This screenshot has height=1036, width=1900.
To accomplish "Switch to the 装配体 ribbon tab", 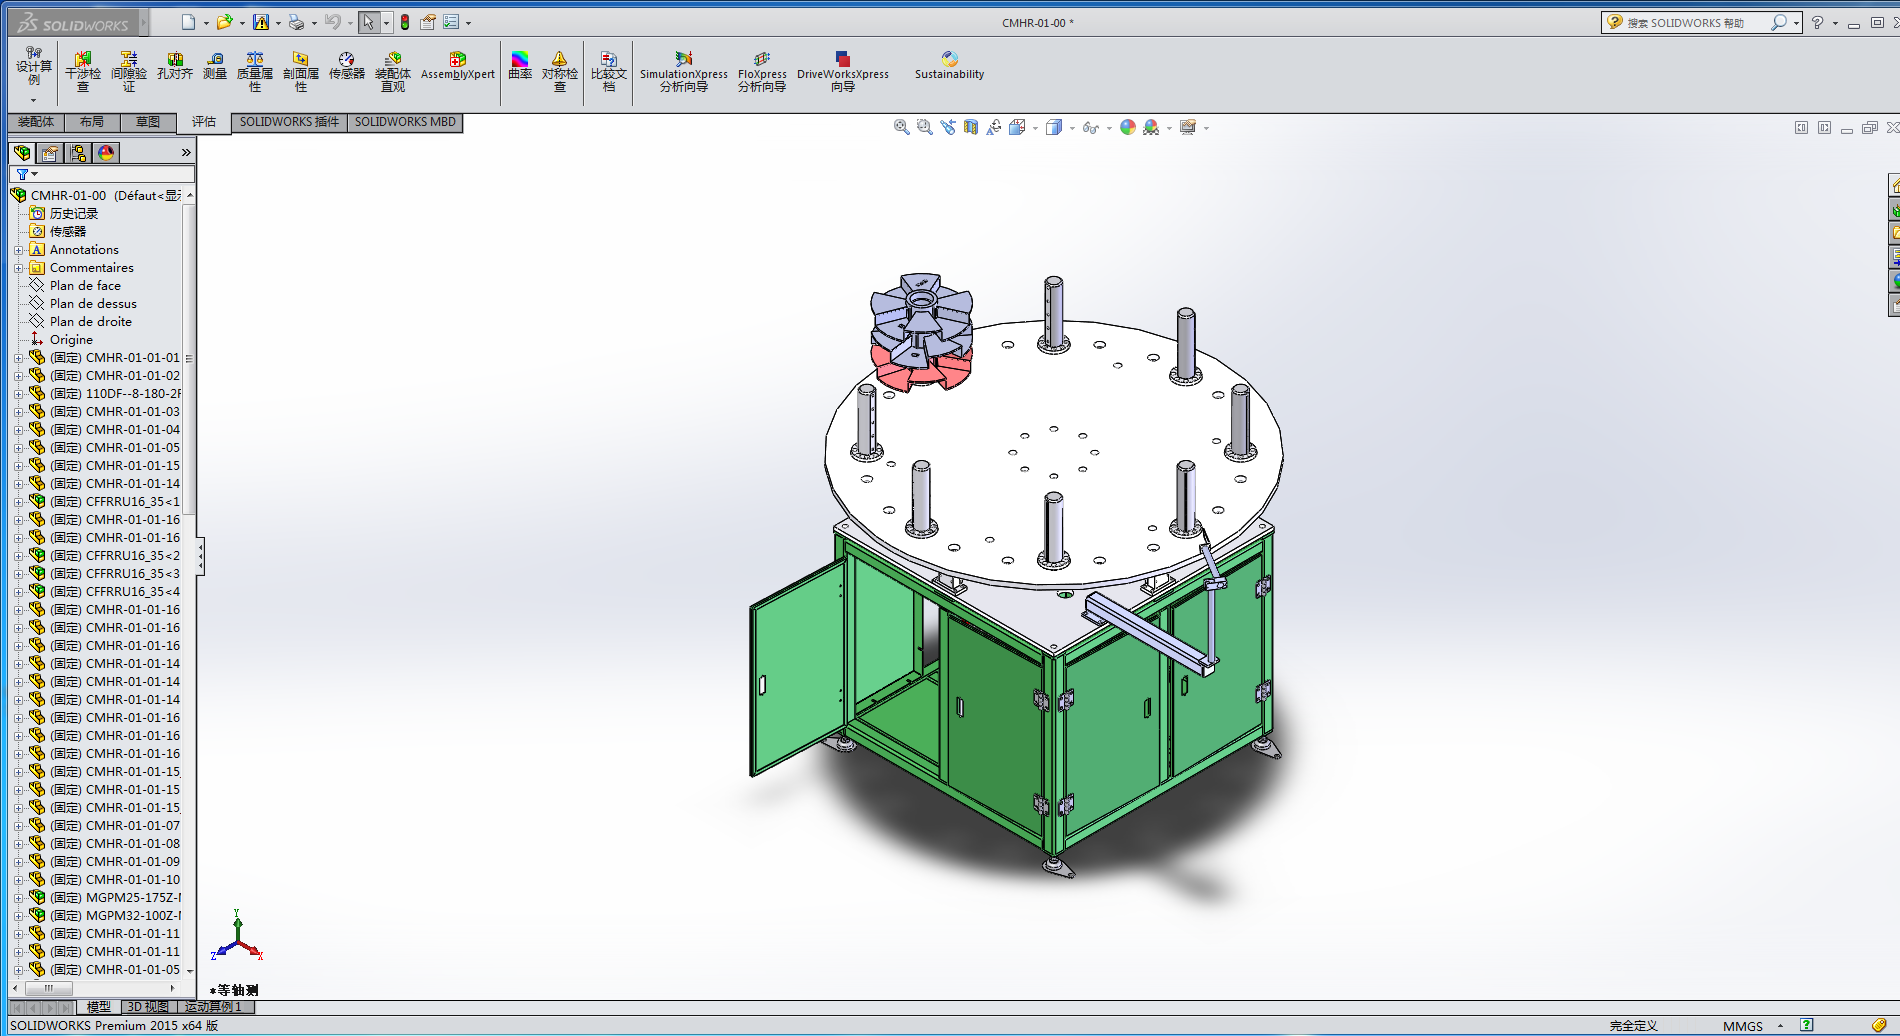I will [36, 122].
